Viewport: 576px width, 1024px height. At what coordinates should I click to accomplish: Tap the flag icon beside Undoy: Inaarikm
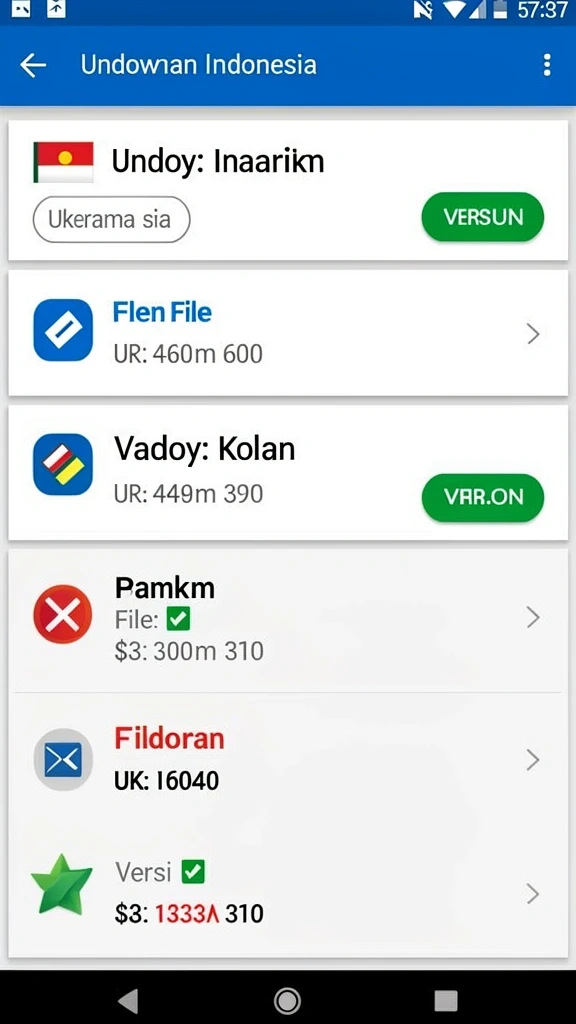63,162
